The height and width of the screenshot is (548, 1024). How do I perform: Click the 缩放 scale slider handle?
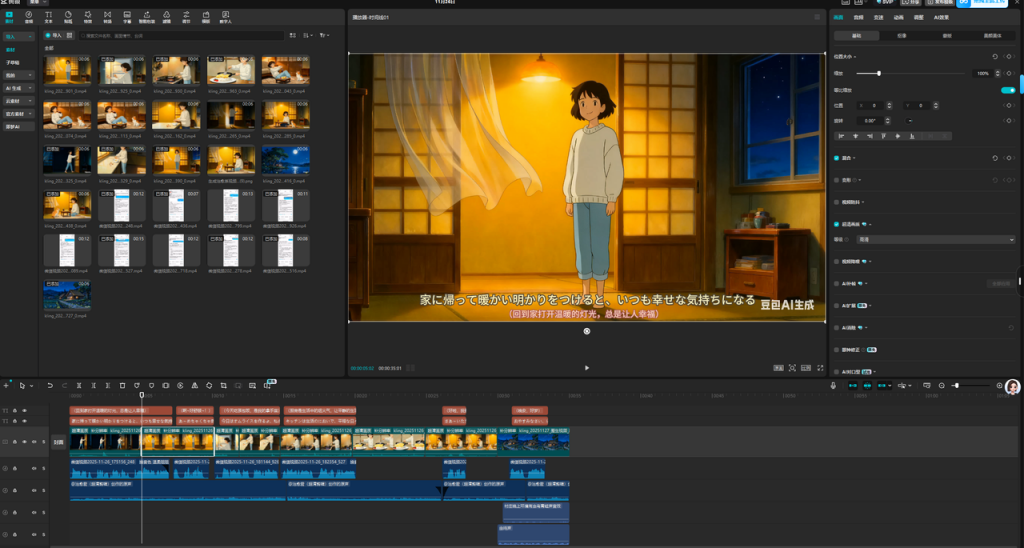(x=879, y=73)
